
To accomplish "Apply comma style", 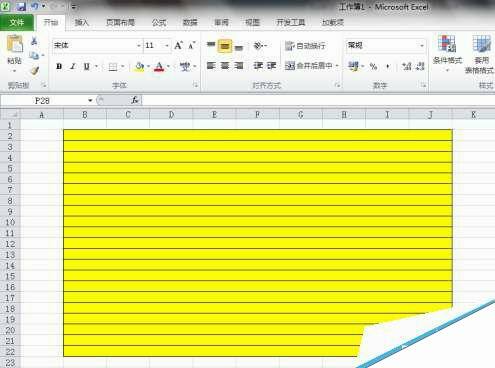I will tap(388, 66).
